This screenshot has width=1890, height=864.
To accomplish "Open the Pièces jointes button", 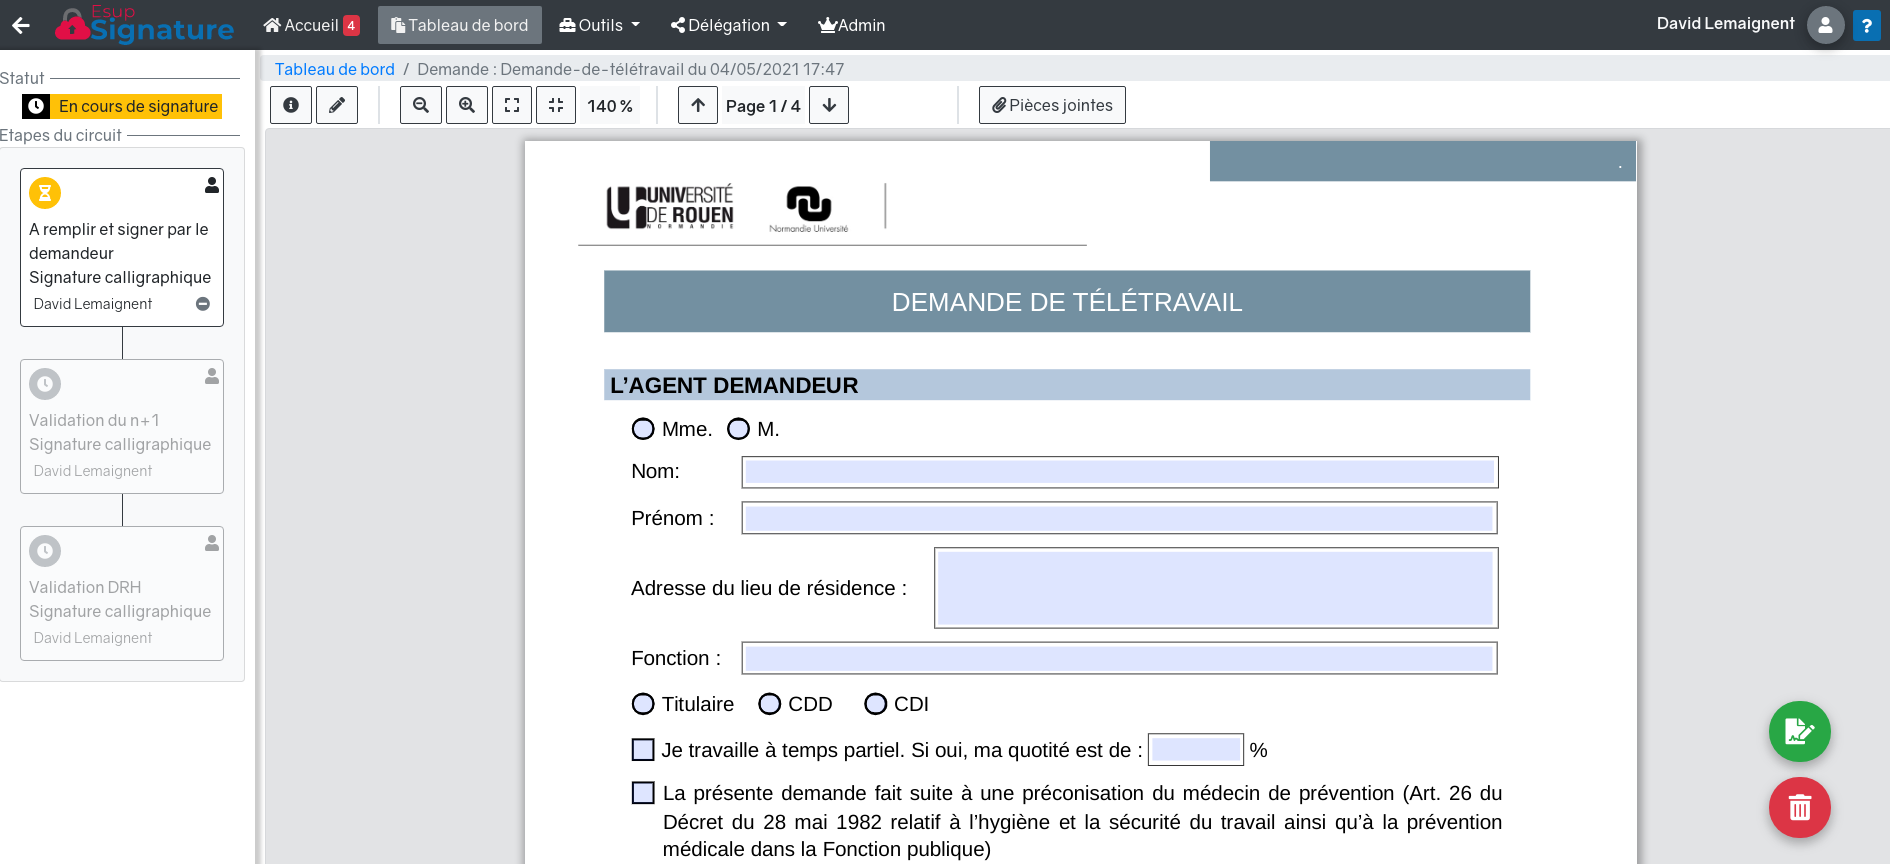I will pyautogui.click(x=1052, y=105).
